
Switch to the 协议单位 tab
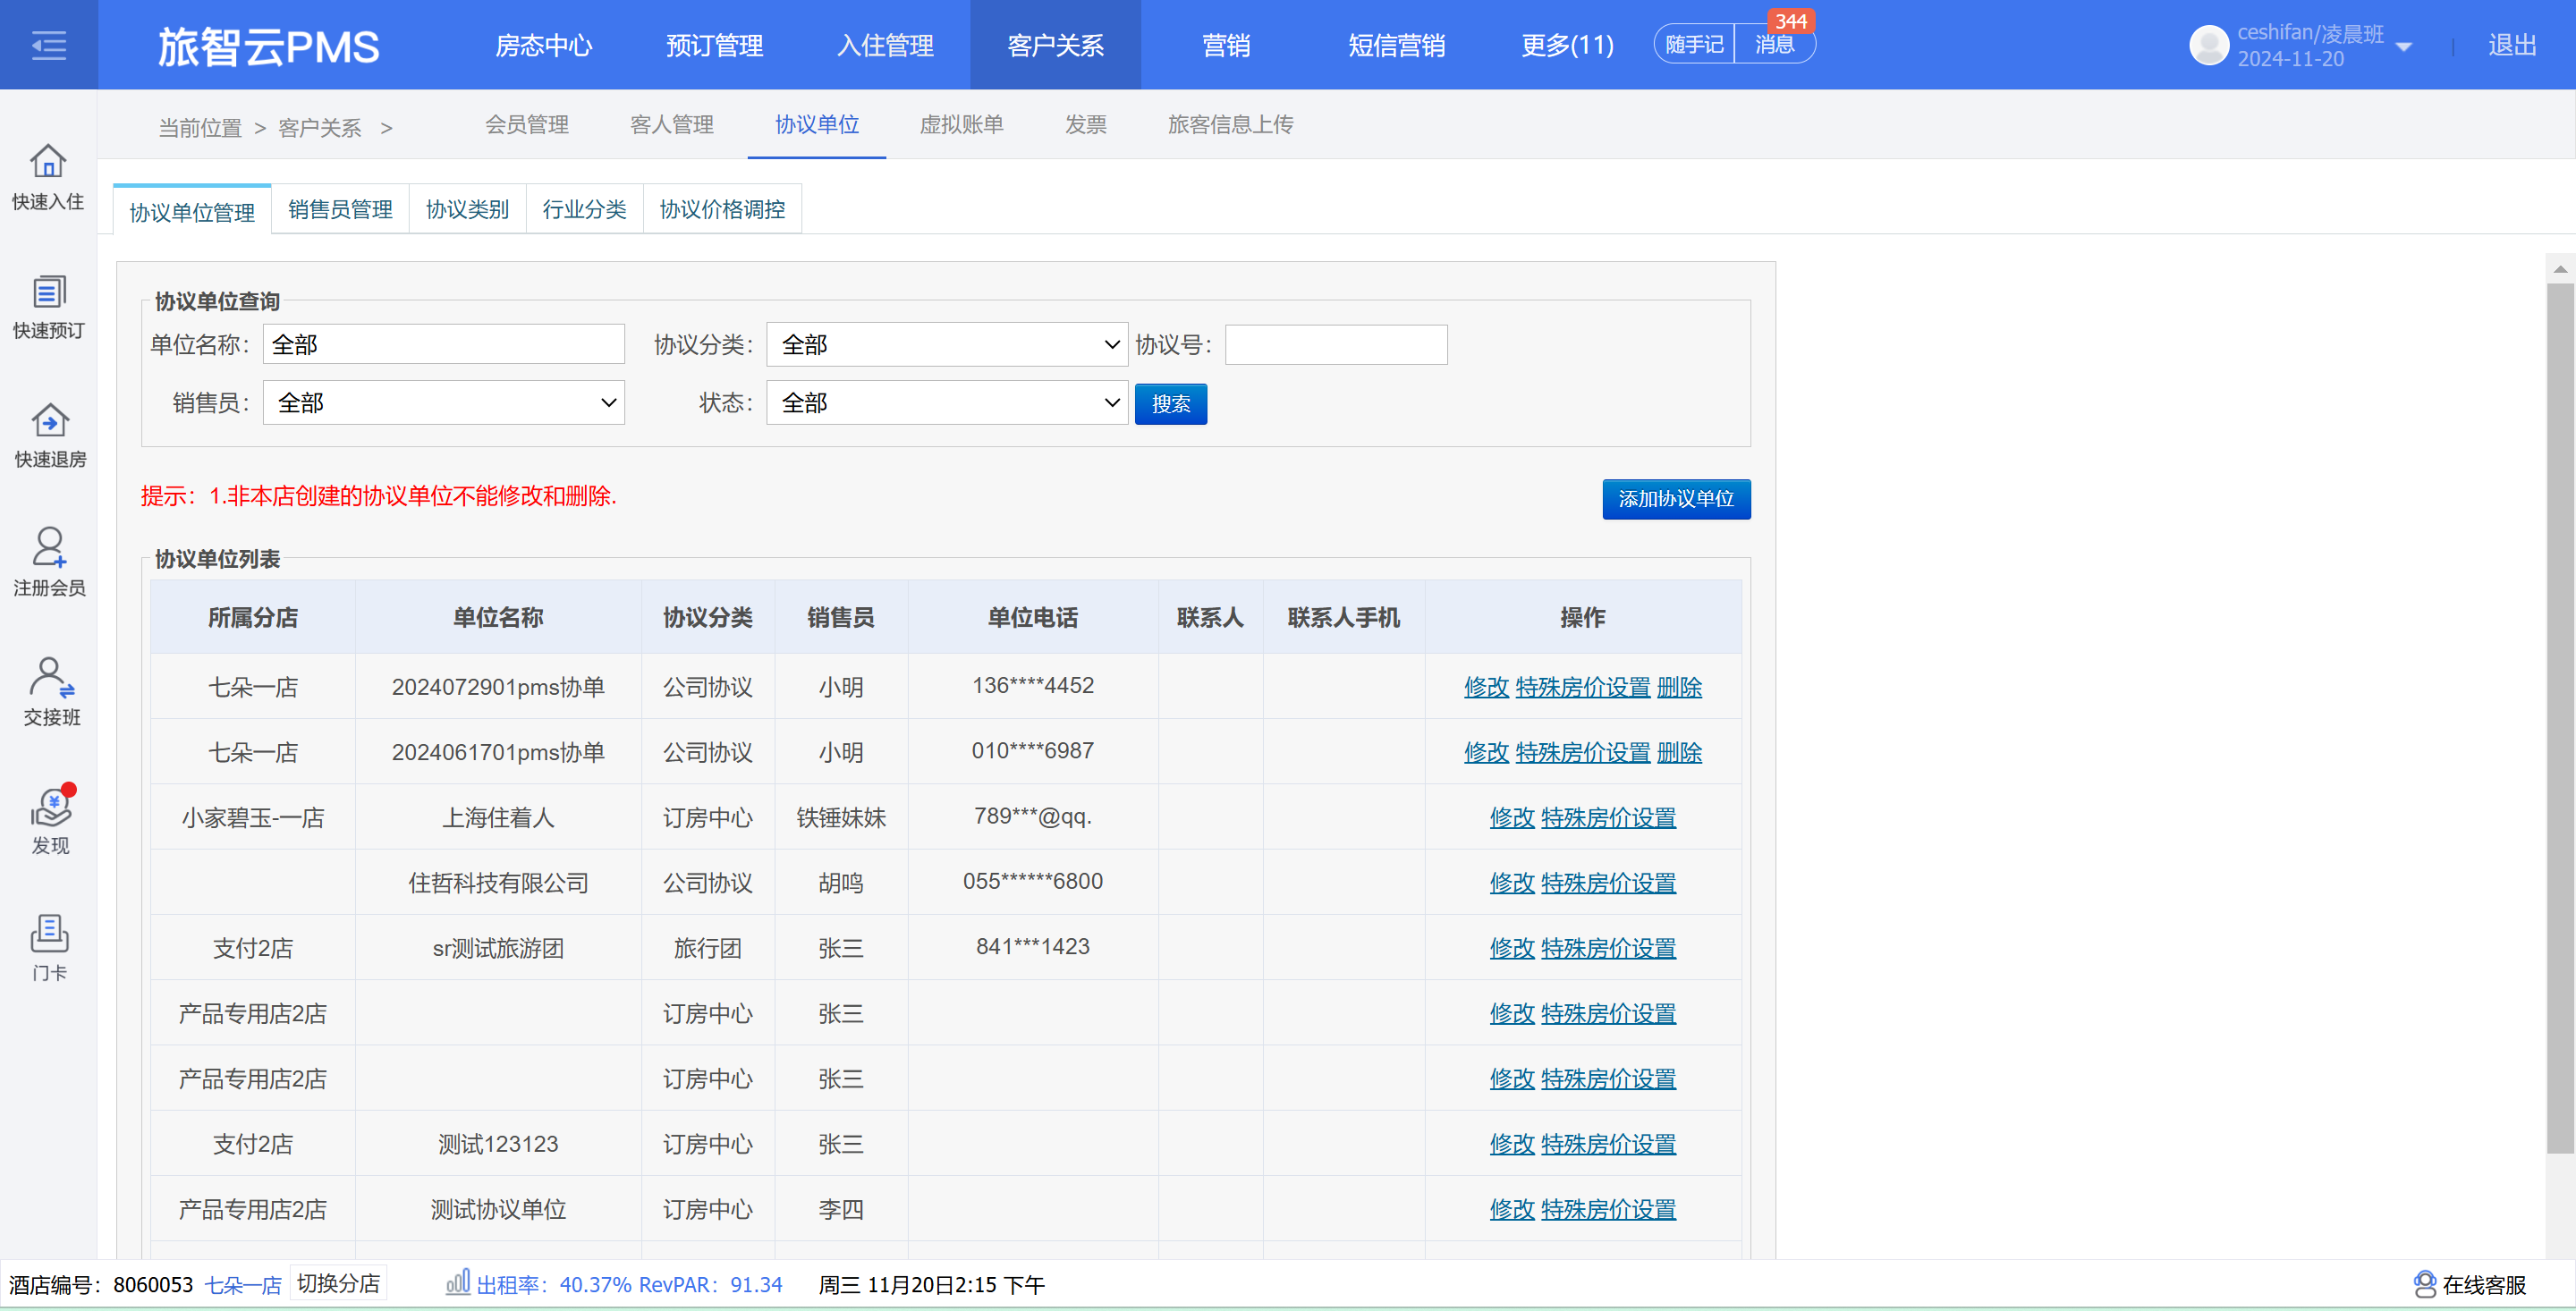coord(816,125)
